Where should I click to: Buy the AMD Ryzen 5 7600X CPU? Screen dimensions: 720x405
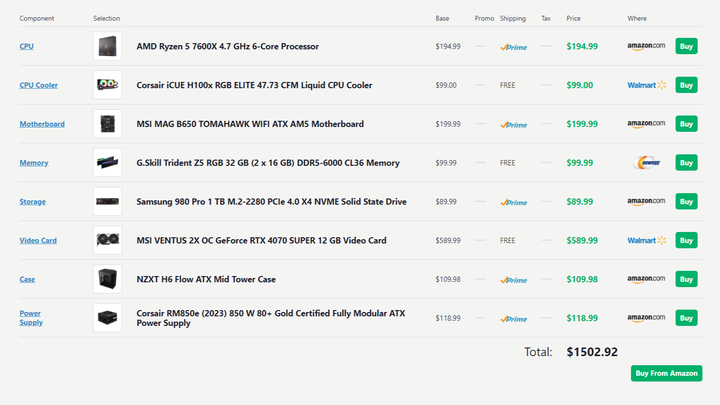686,46
